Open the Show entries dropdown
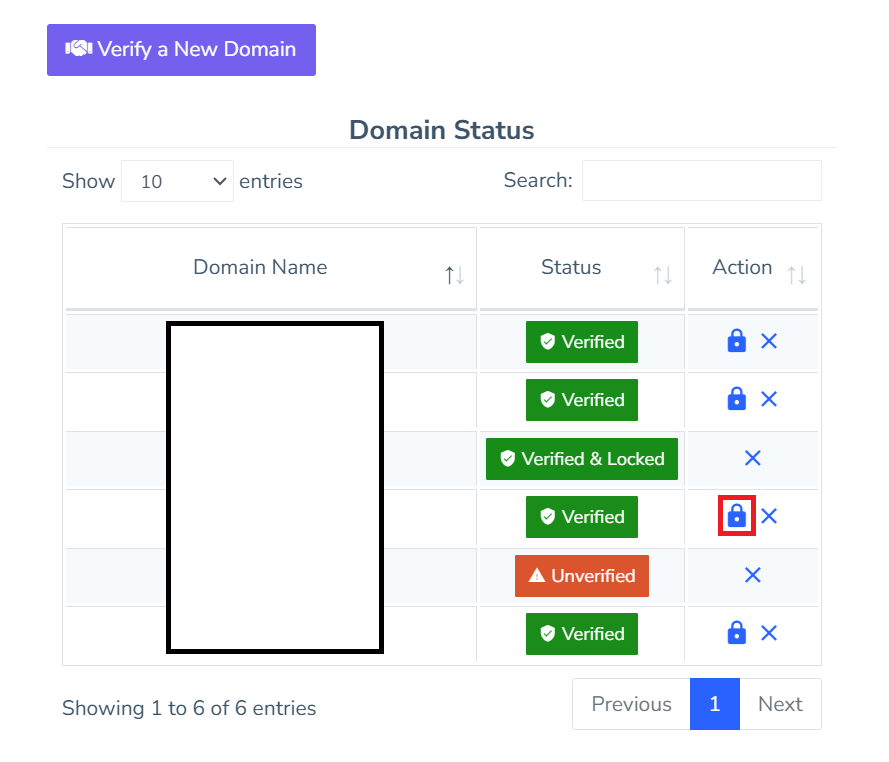This screenshot has height=762, width=889. [x=177, y=181]
